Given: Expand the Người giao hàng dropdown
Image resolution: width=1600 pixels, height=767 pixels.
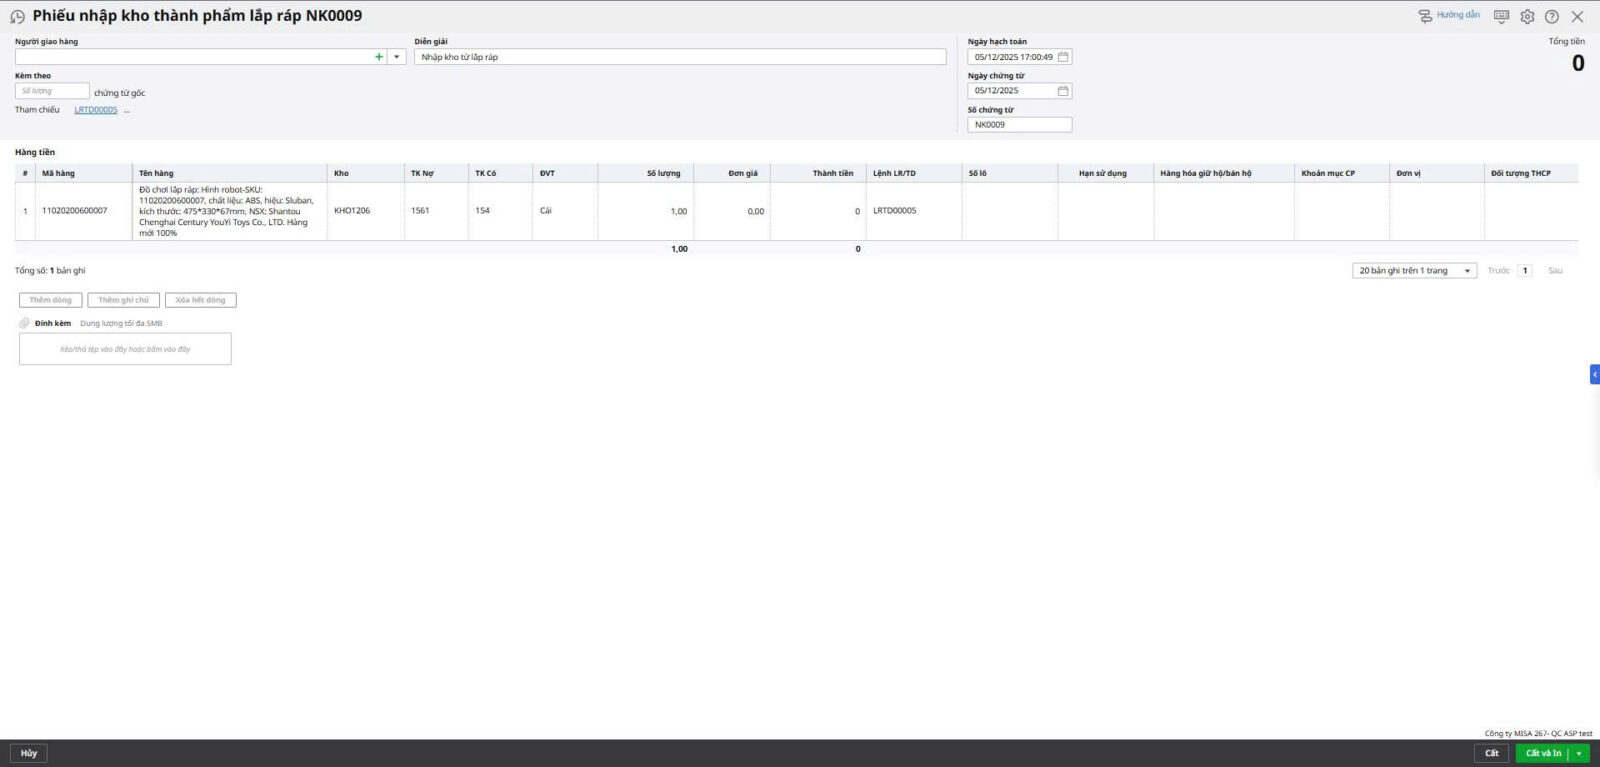Looking at the screenshot, I should 397,57.
